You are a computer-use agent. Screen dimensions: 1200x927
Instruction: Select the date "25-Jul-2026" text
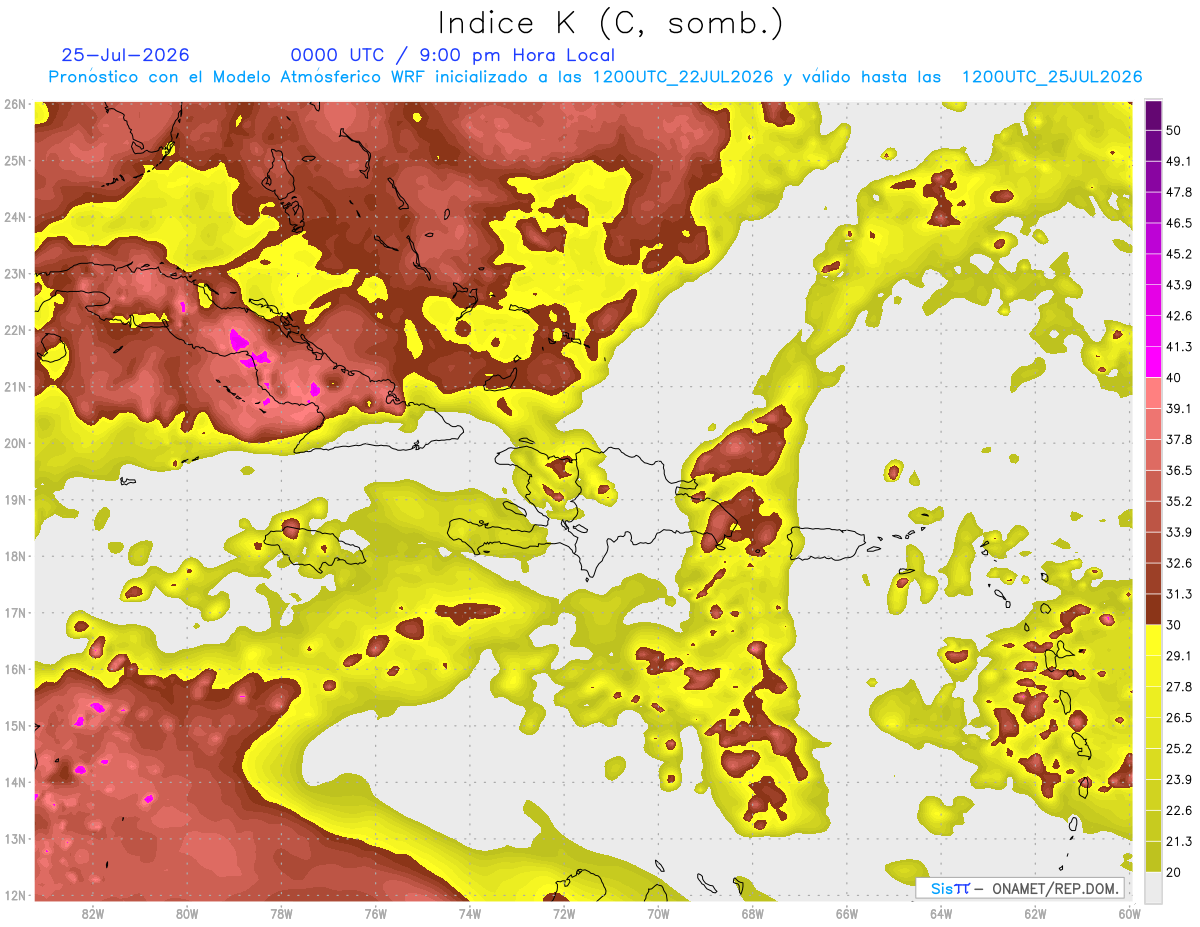point(125,55)
